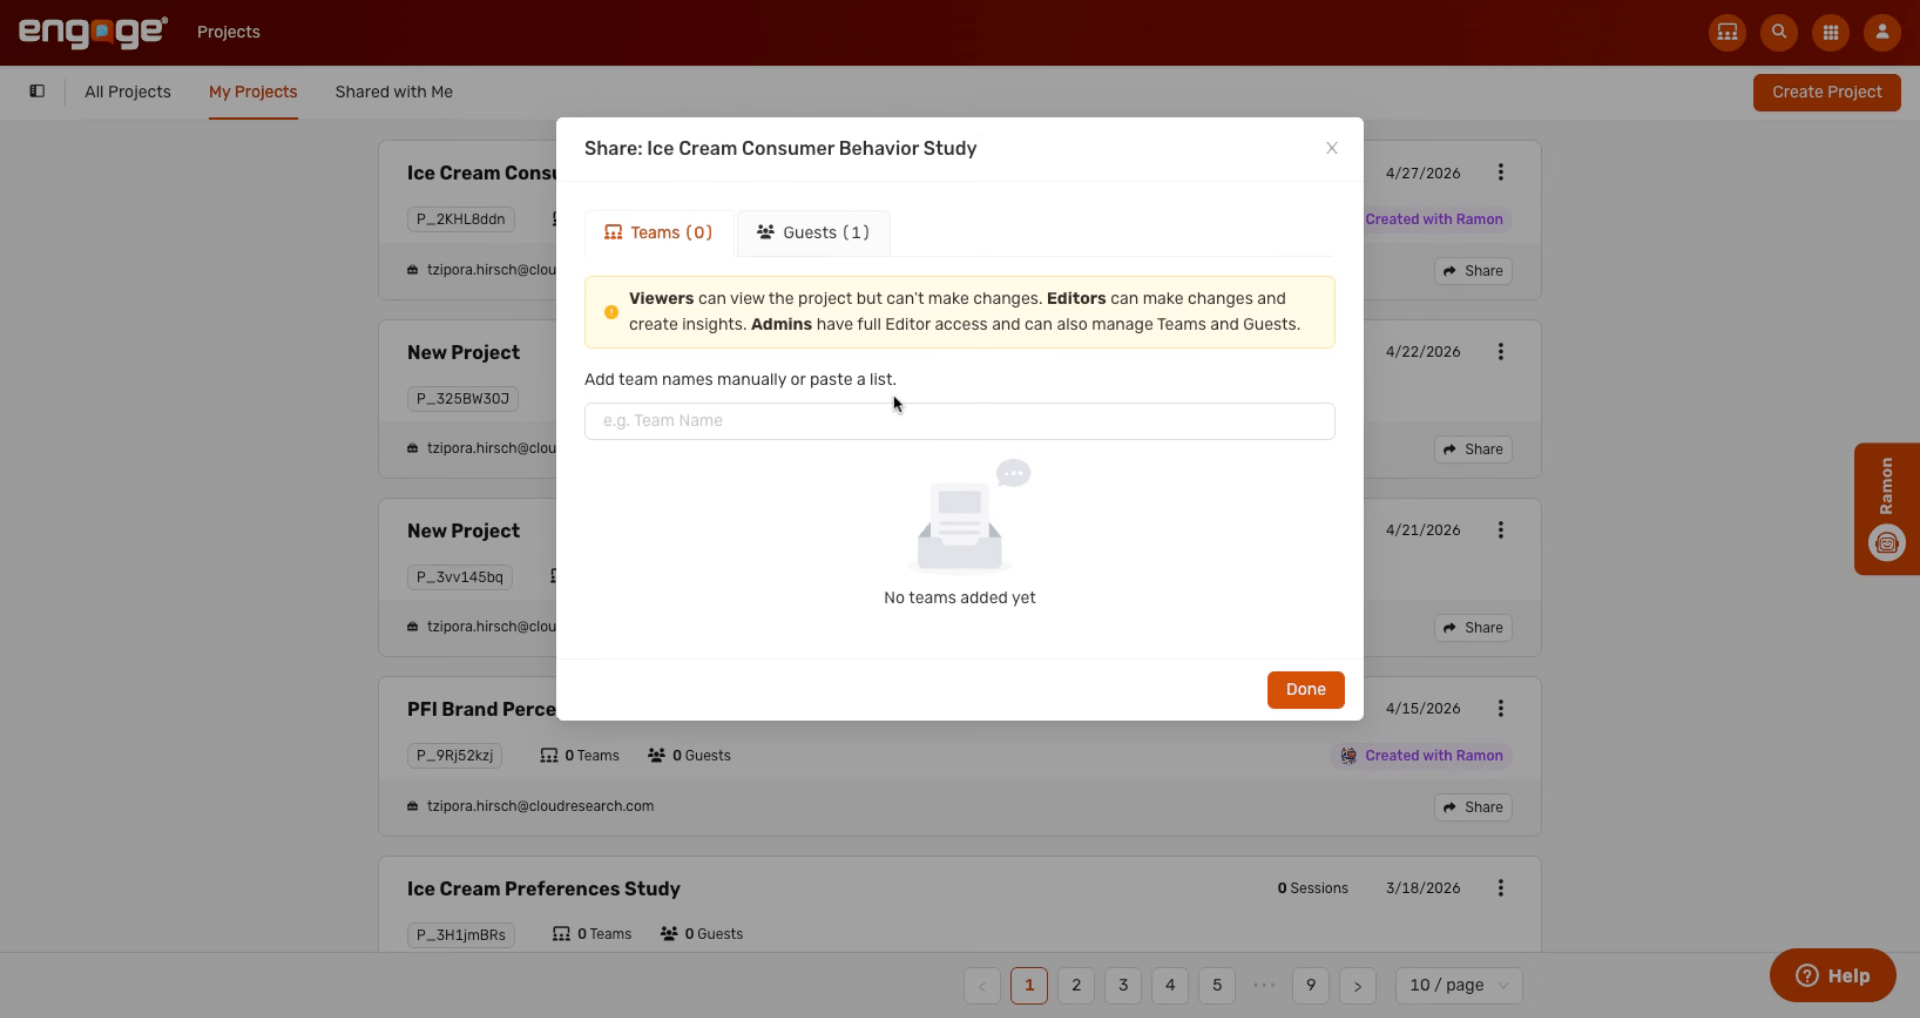The image size is (1920, 1018).
Task: Close the Share dialog
Action: 1331,148
